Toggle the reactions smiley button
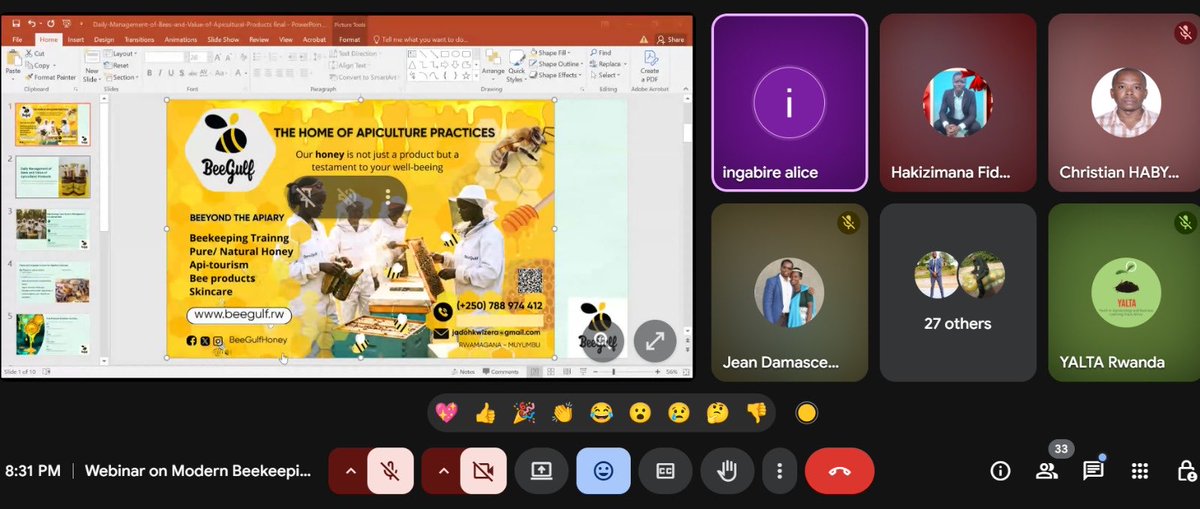This screenshot has height=509, width=1200. click(603, 471)
